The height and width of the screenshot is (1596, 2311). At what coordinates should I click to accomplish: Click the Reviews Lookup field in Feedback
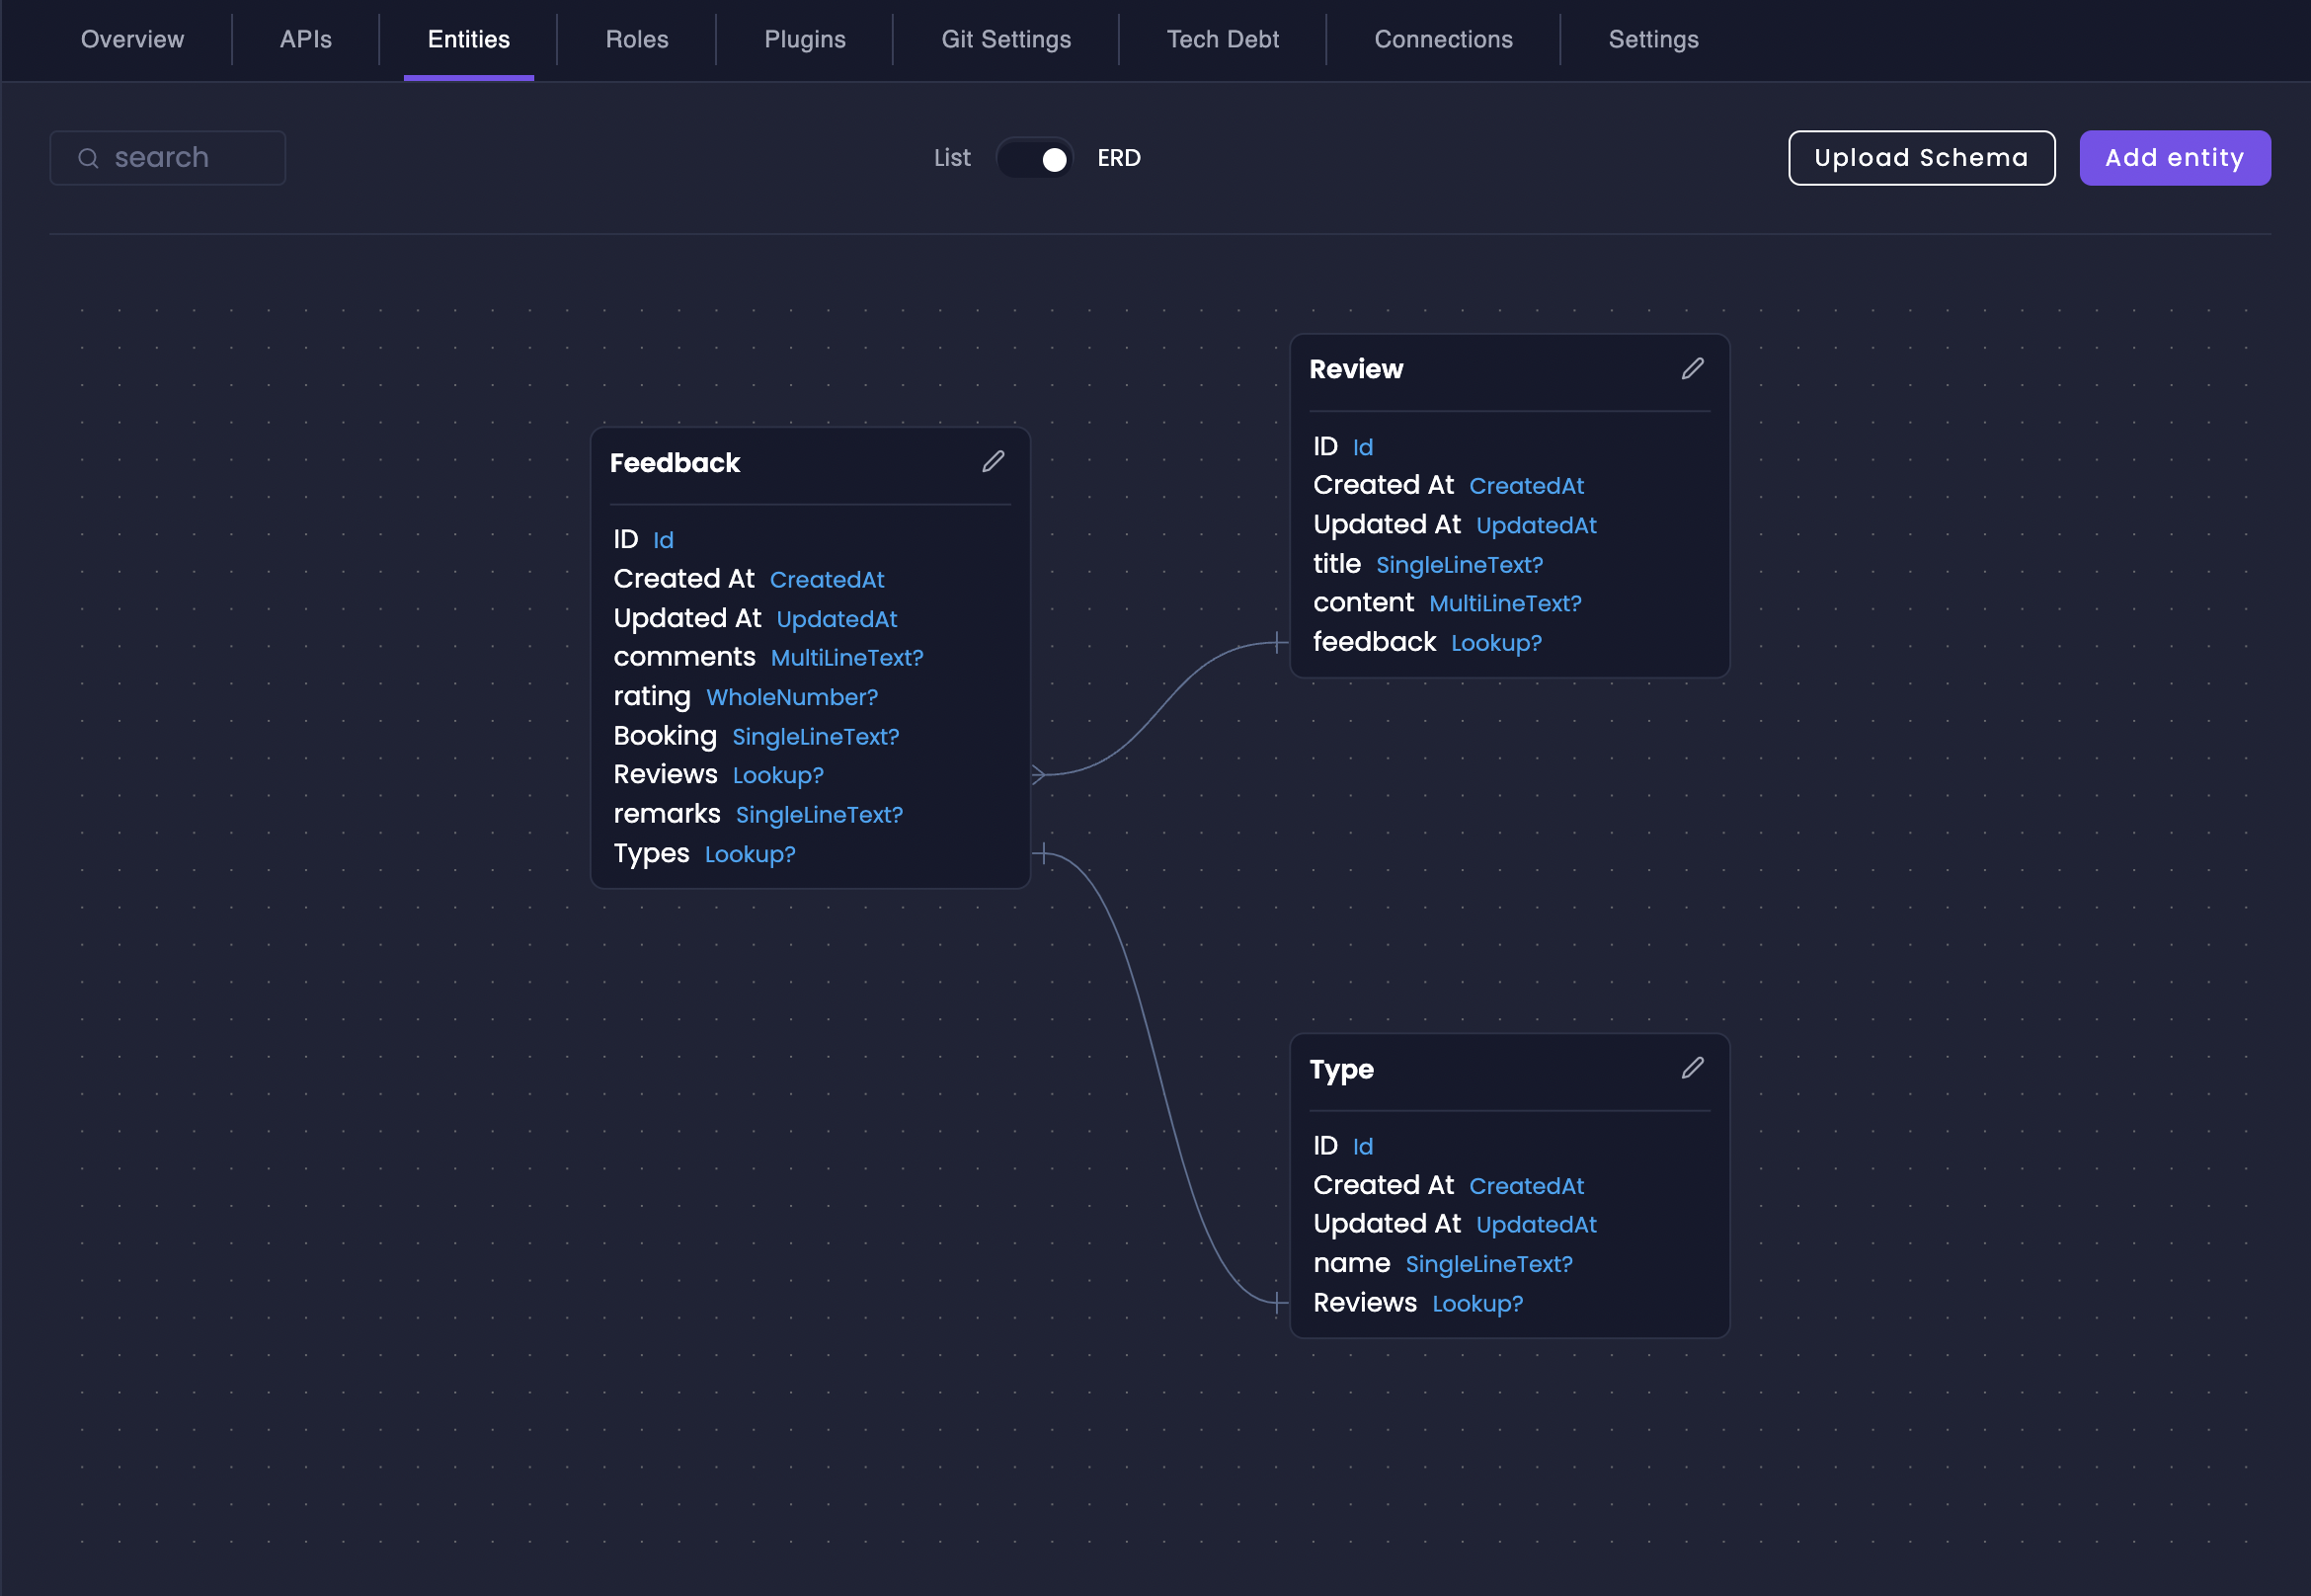(x=718, y=775)
